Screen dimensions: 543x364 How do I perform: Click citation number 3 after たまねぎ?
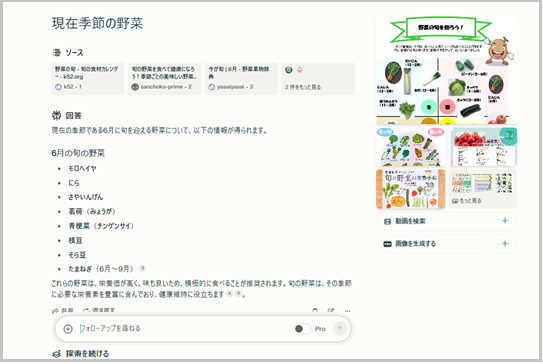(142, 268)
